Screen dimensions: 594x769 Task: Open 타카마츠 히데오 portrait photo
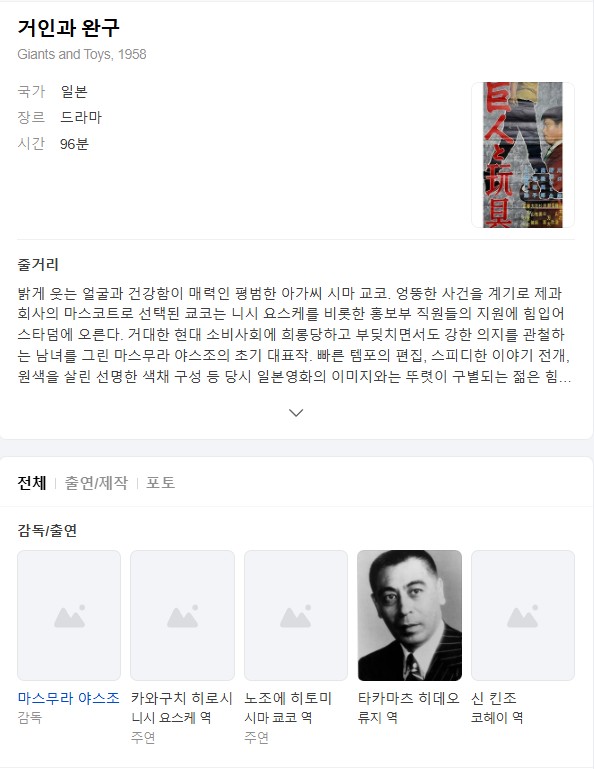(410, 615)
